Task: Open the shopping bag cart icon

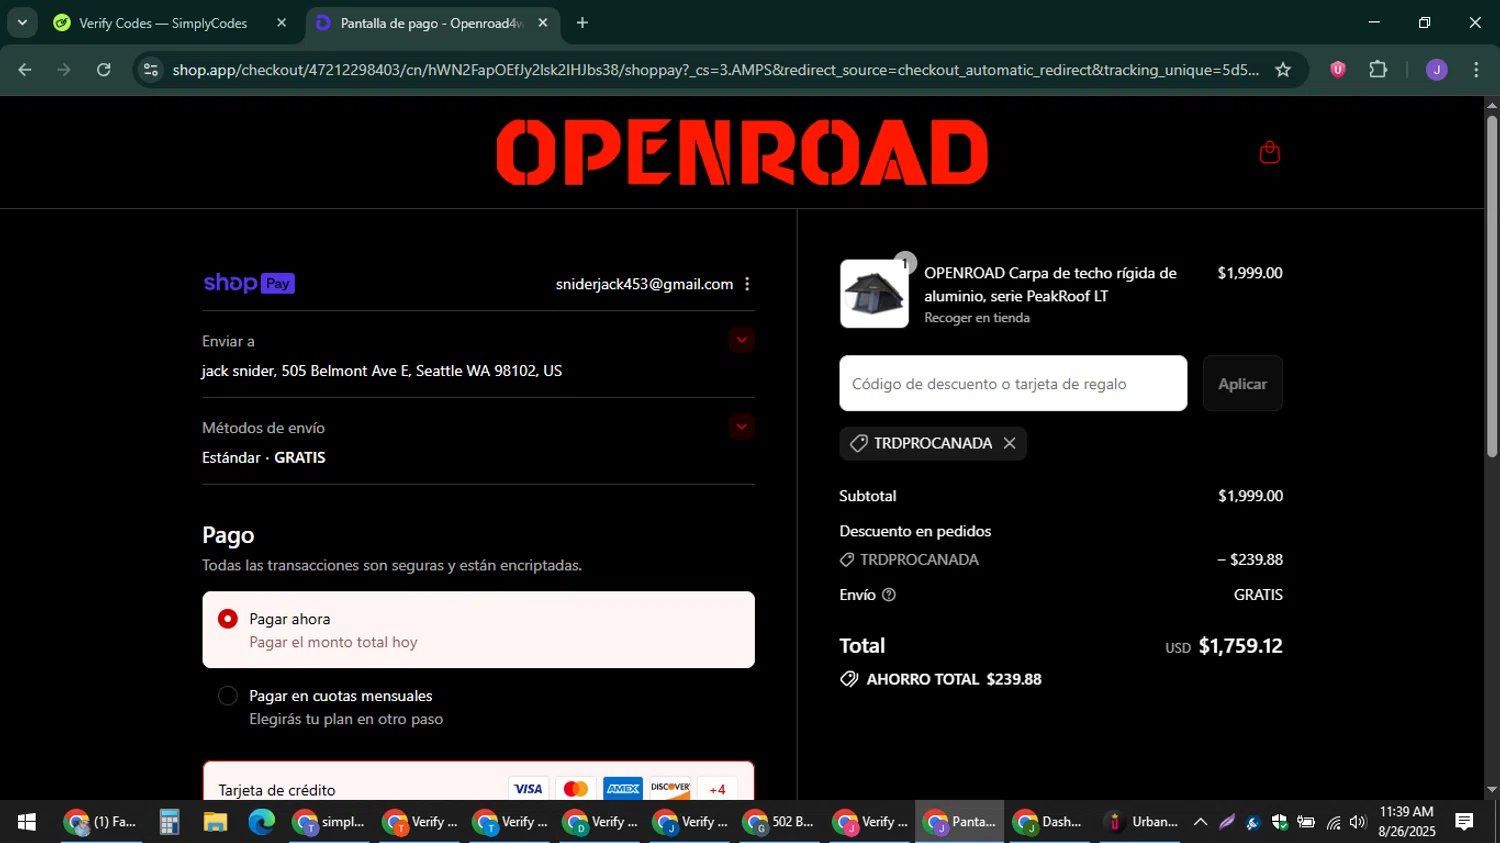Action: [1269, 152]
